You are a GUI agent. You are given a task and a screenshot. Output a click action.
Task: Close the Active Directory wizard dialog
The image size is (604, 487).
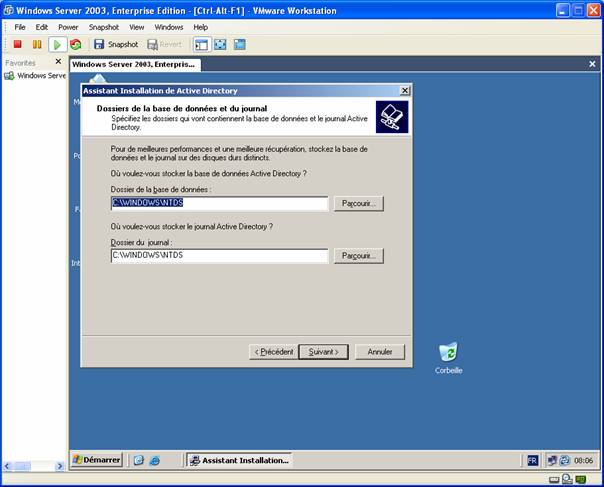[x=404, y=91]
